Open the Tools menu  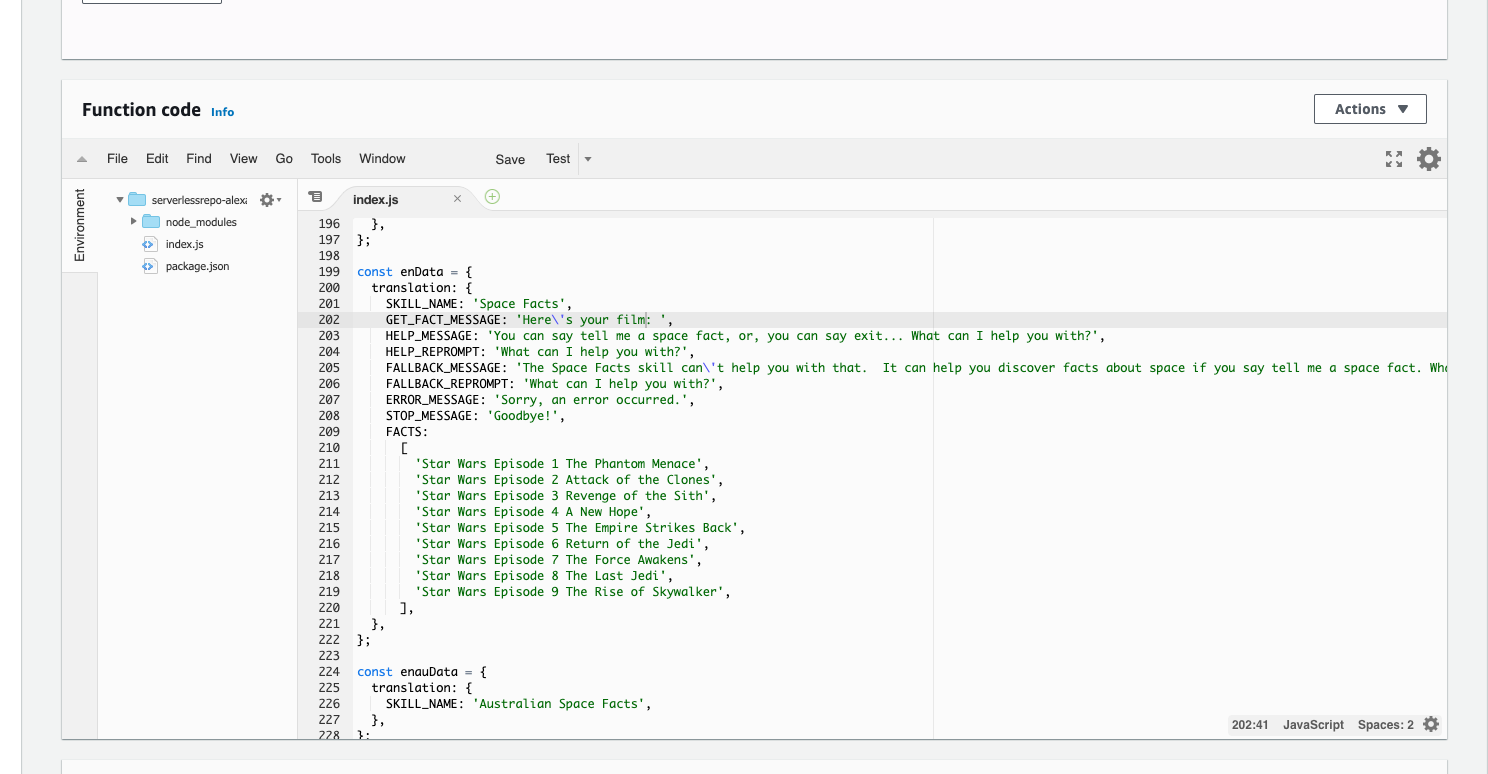pos(326,158)
